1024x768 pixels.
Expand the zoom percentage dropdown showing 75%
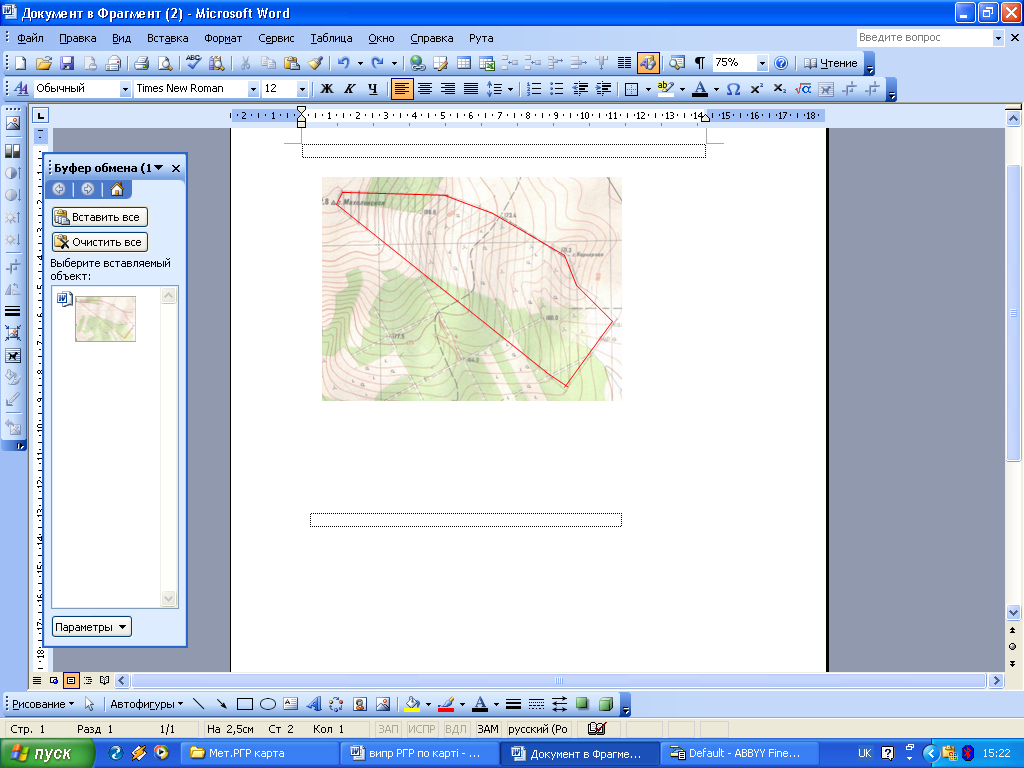coord(762,63)
